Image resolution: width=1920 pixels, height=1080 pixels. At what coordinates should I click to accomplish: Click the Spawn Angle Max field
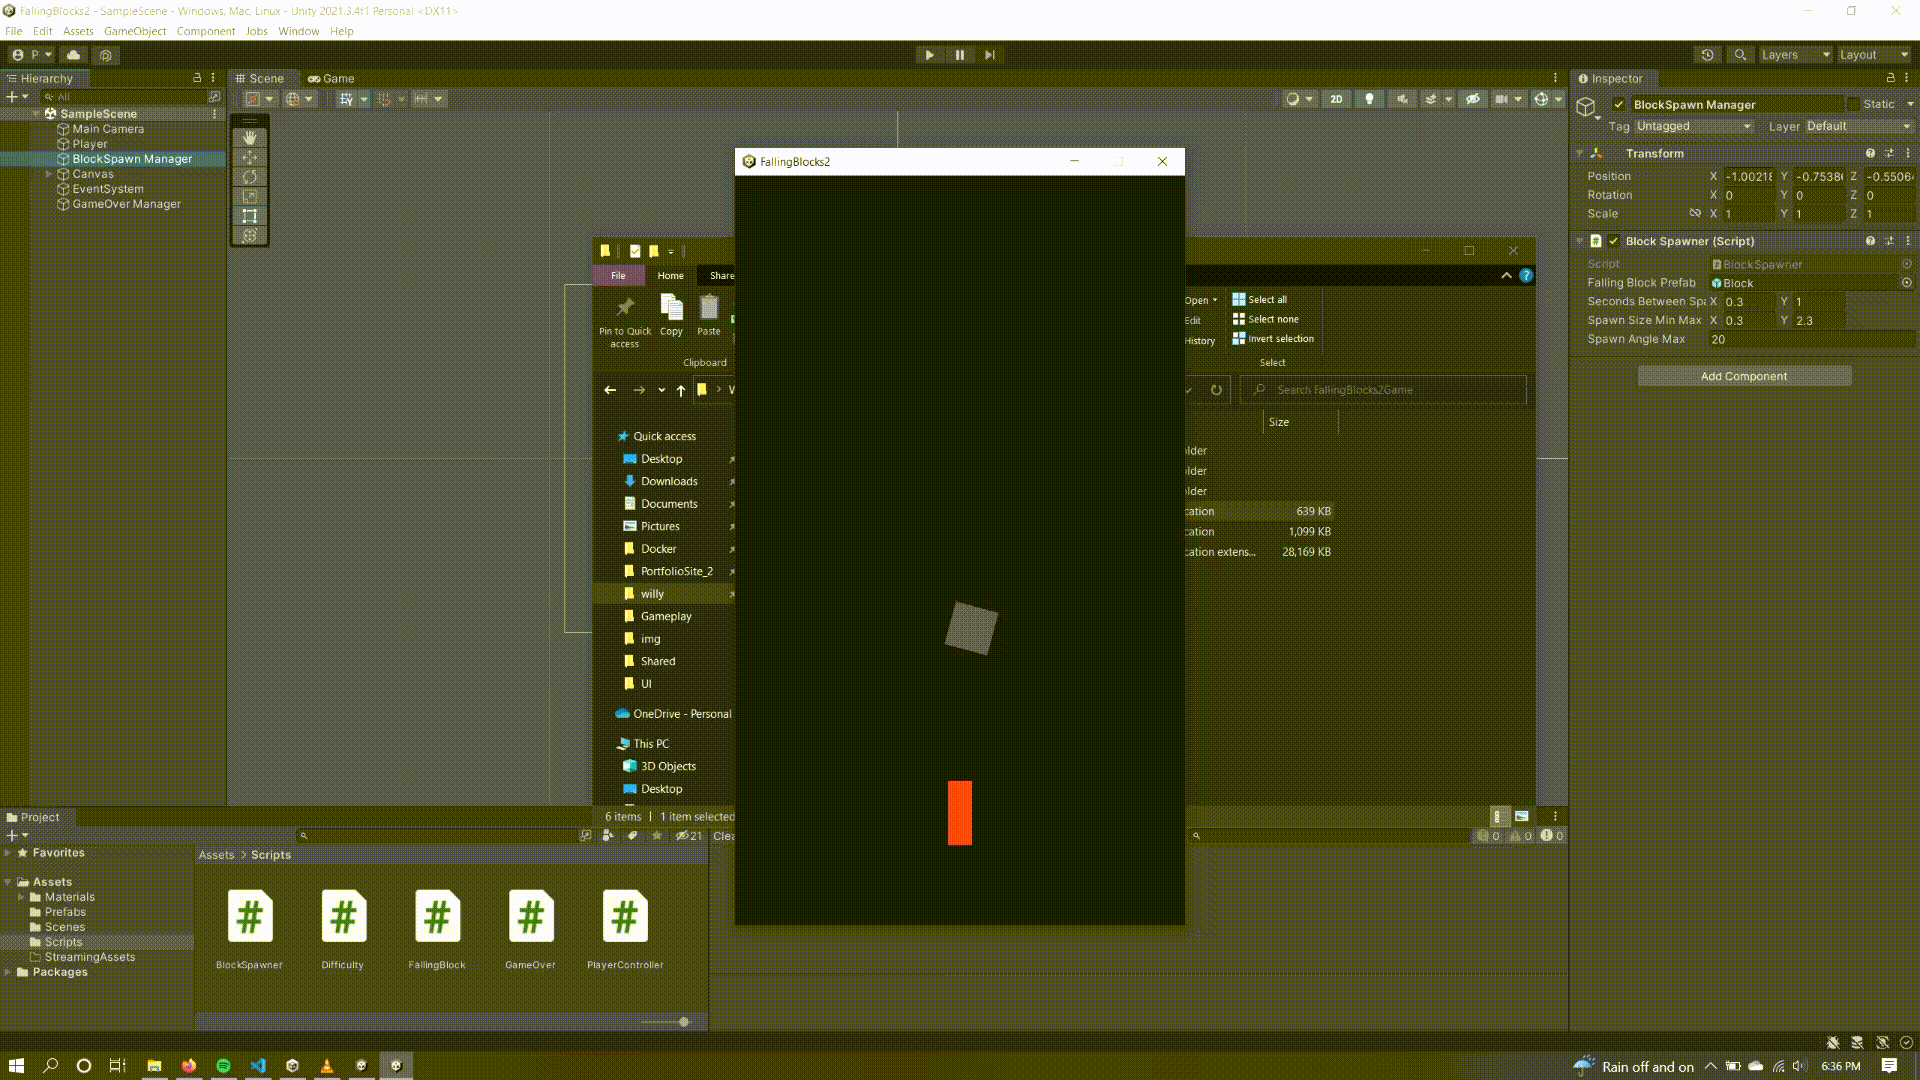(1810, 339)
